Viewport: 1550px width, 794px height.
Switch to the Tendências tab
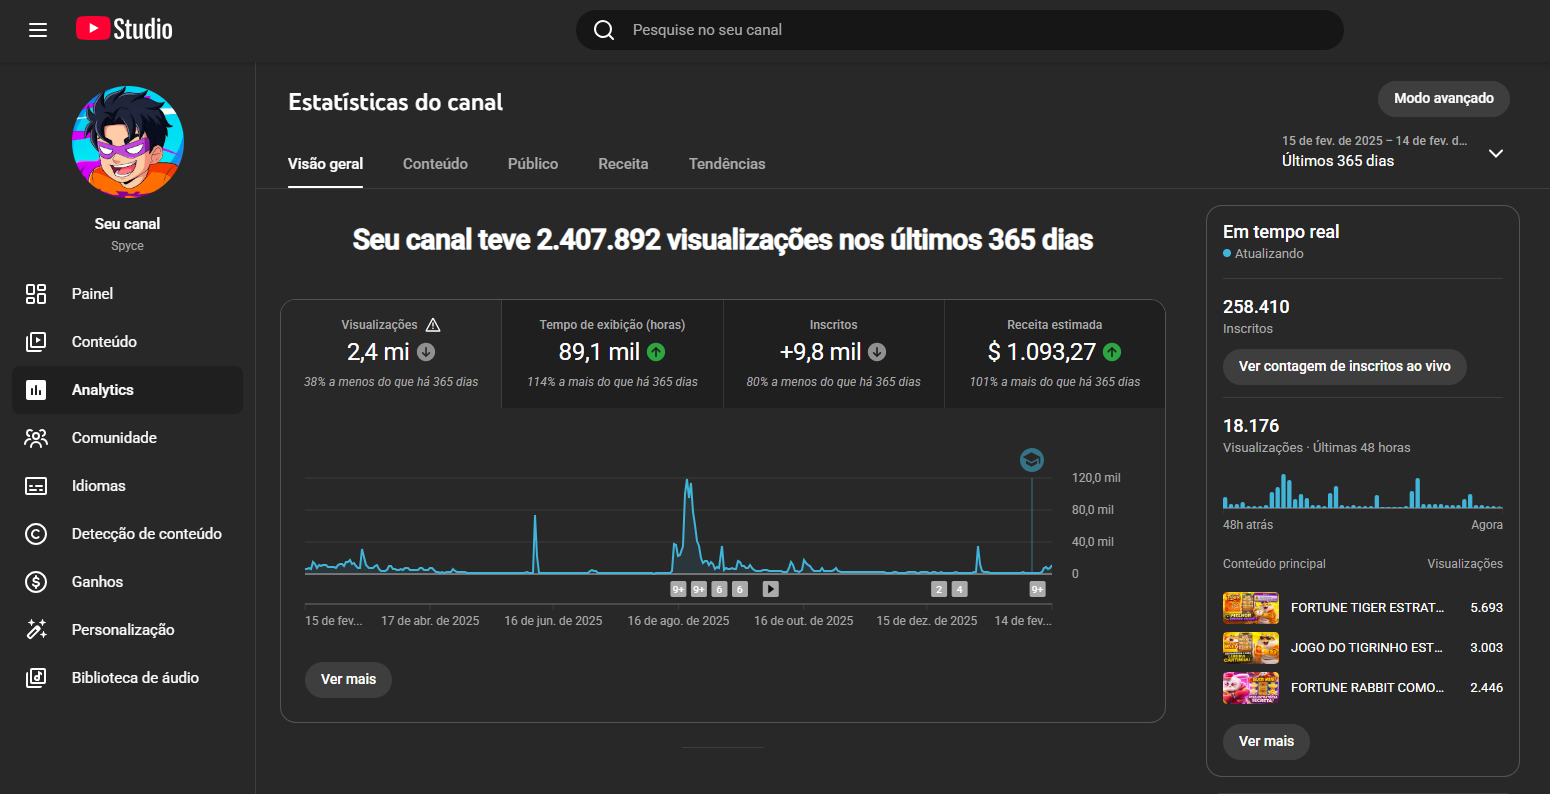[727, 164]
